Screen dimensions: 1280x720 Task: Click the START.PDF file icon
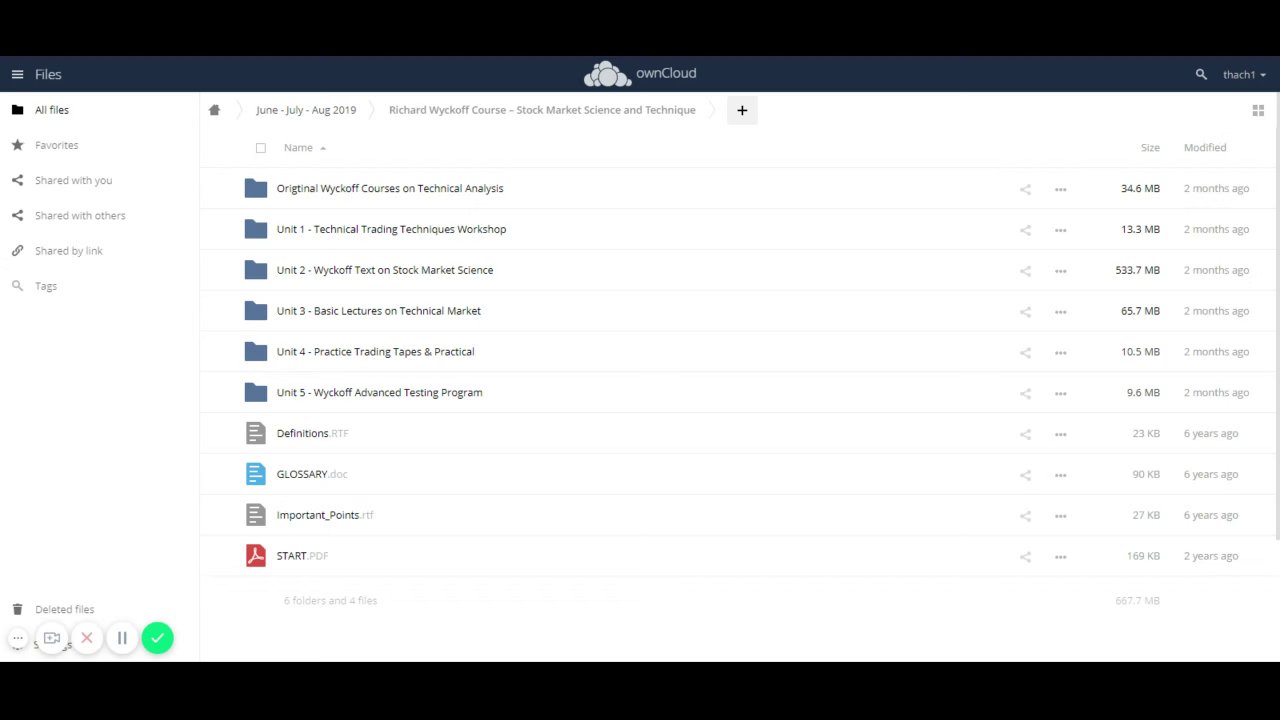pos(256,556)
